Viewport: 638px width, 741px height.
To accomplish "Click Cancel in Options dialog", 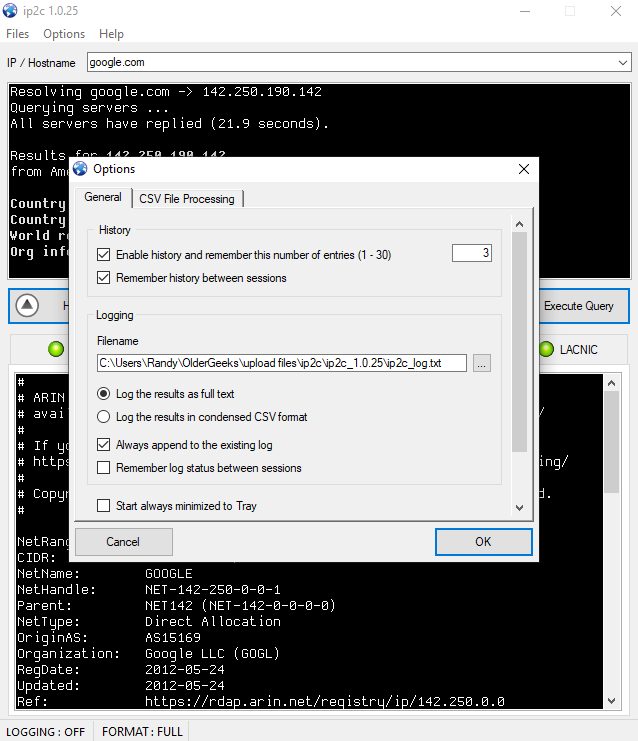I will point(123,542).
